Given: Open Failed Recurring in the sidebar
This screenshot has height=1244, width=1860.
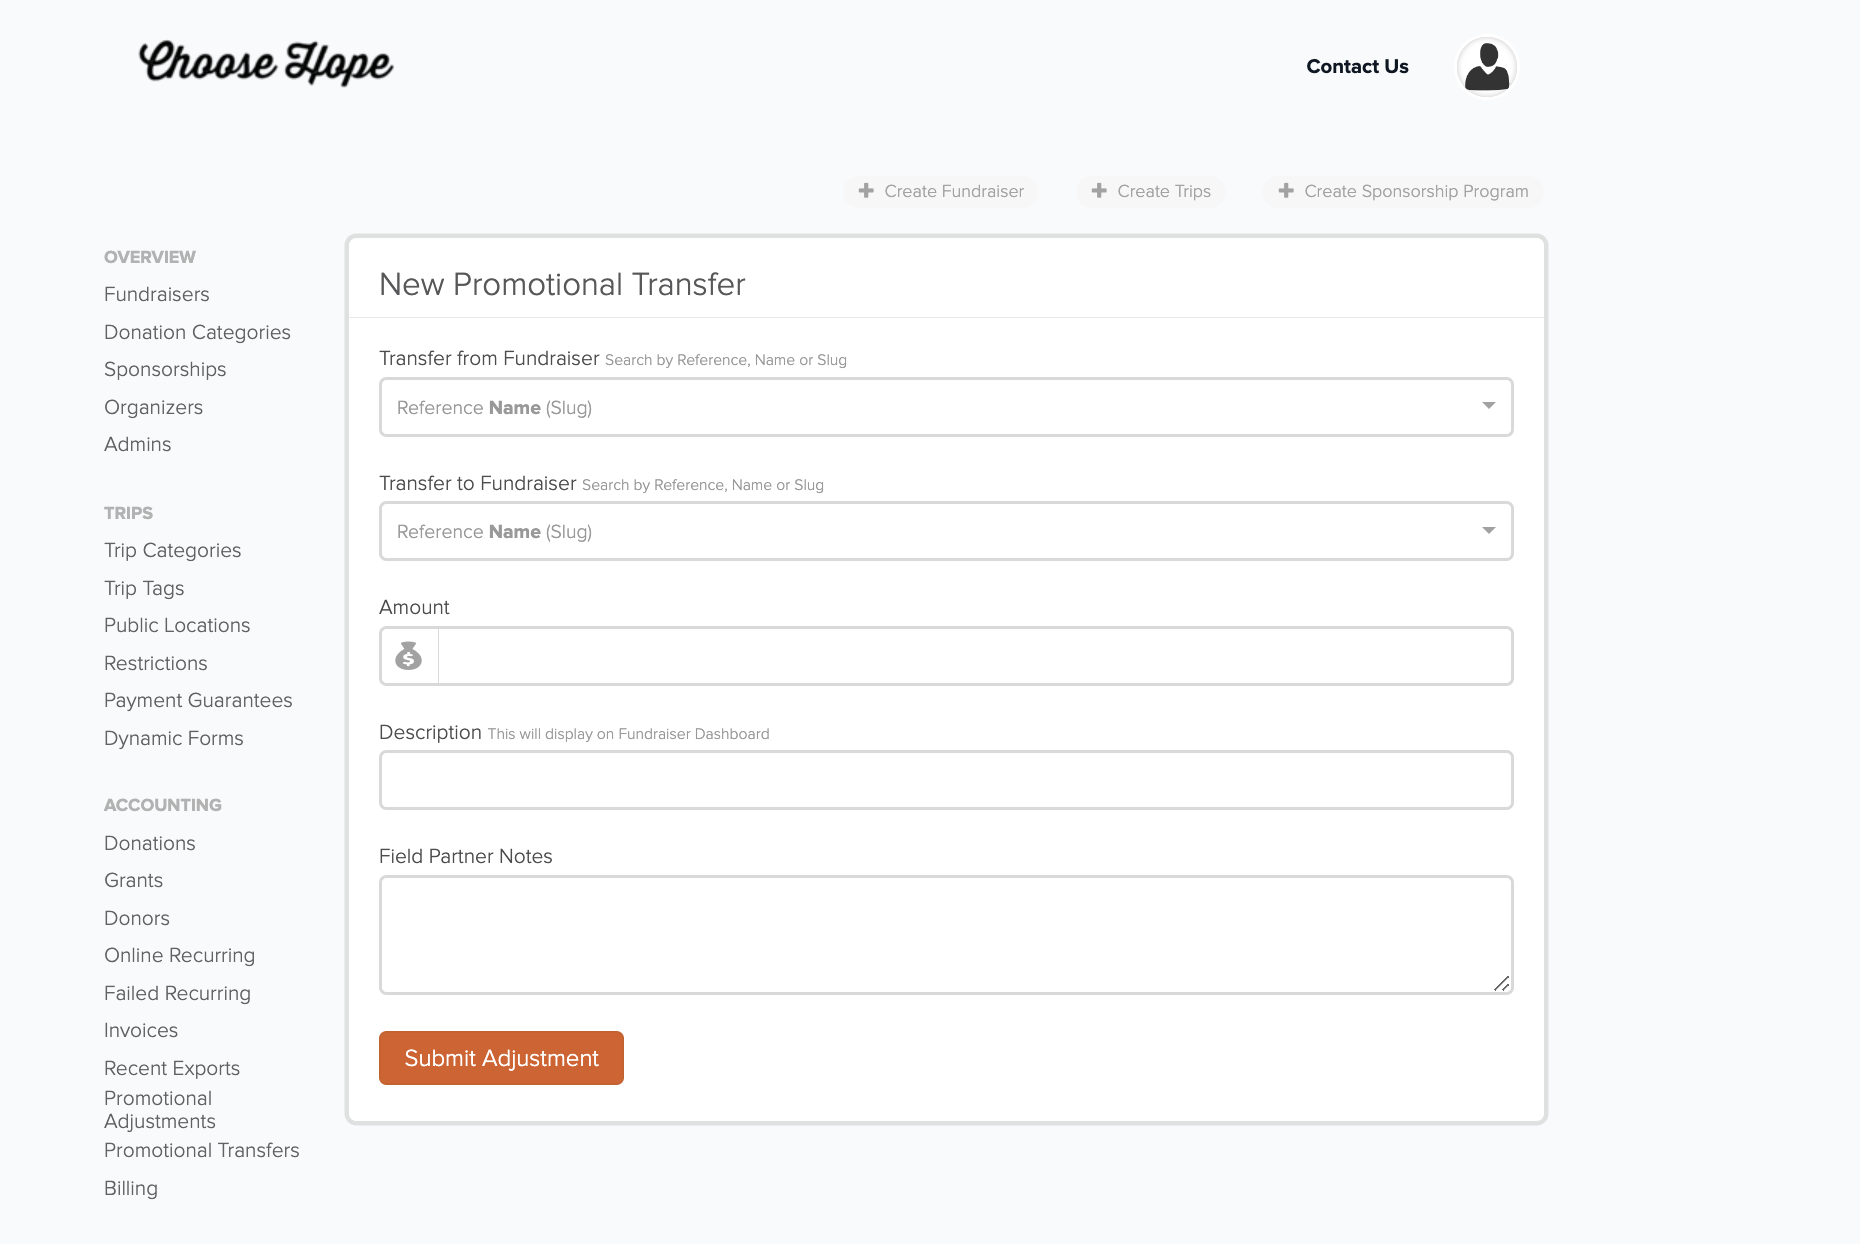Looking at the screenshot, I should [177, 993].
